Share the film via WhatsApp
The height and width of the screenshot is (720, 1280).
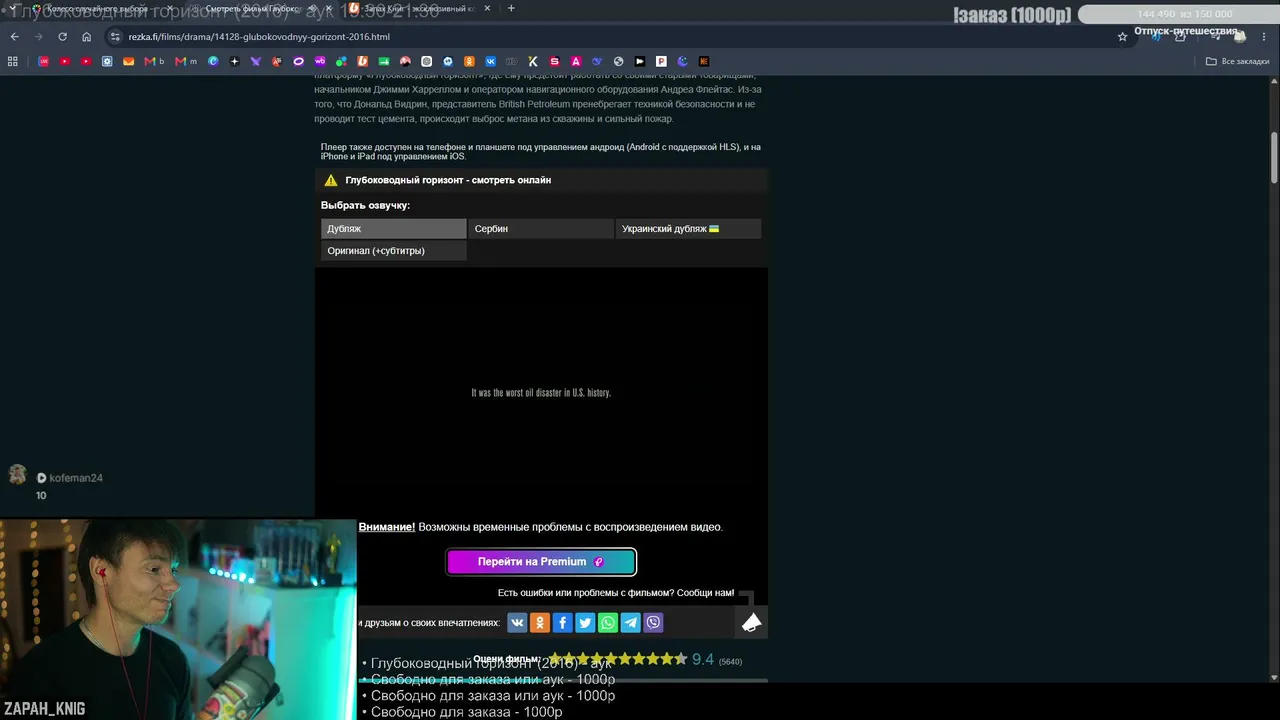pos(608,623)
